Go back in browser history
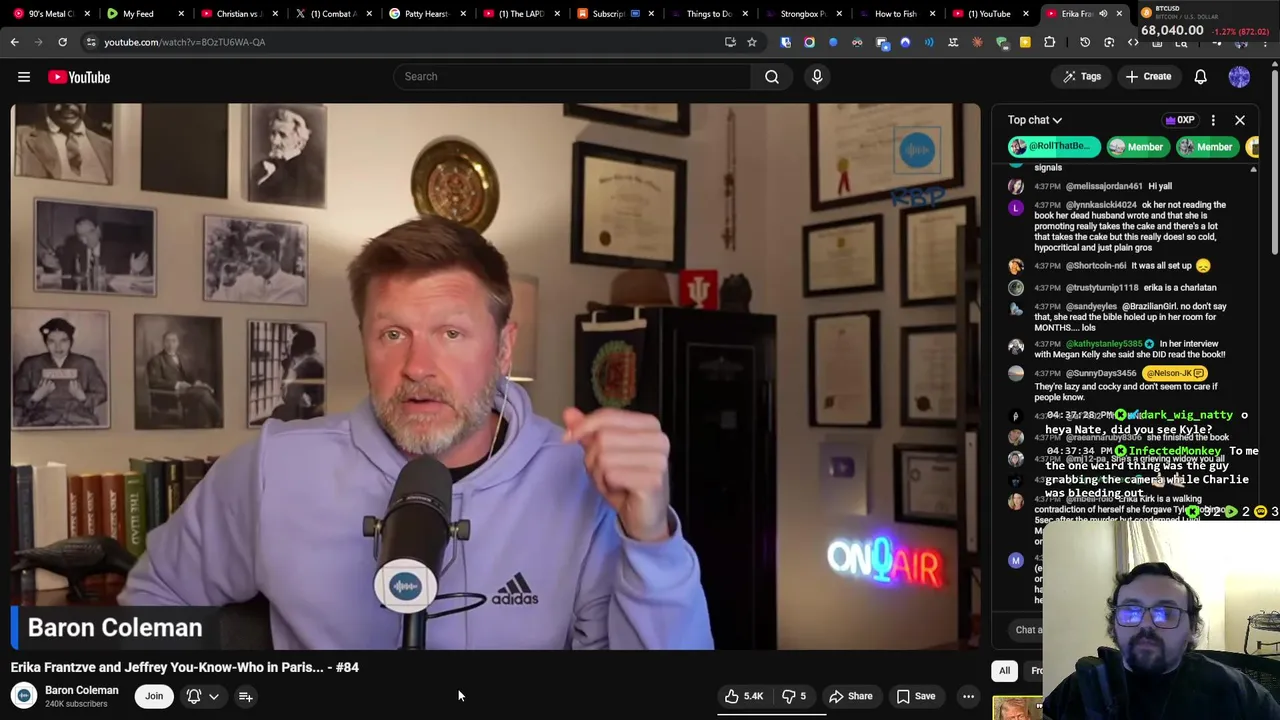 pyautogui.click(x=14, y=42)
